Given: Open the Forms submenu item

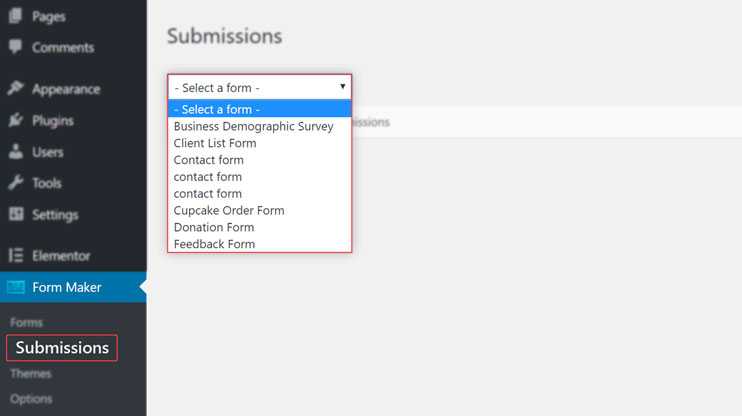Looking at the screenshot, I should (x=26, y=323).
